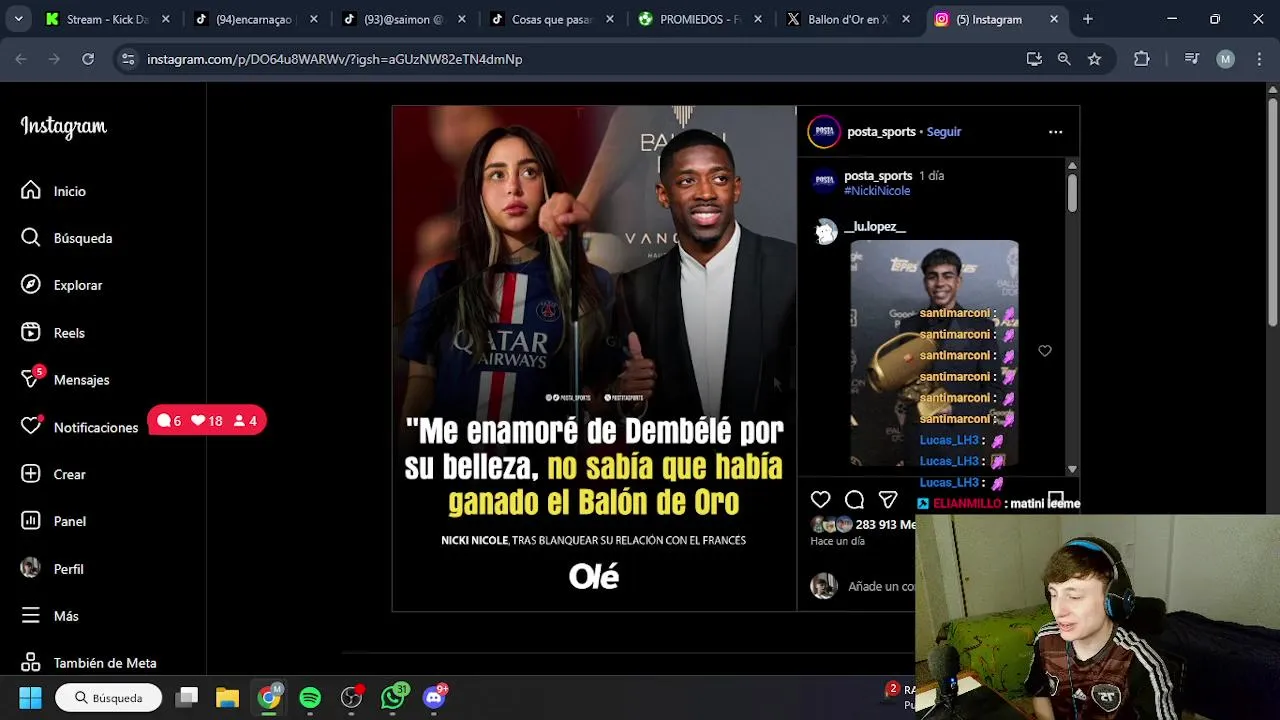The image size is (1280, 720).
Task: Open post options three-dots menu
Action: pyautogui.click(x=1055, y=132)
